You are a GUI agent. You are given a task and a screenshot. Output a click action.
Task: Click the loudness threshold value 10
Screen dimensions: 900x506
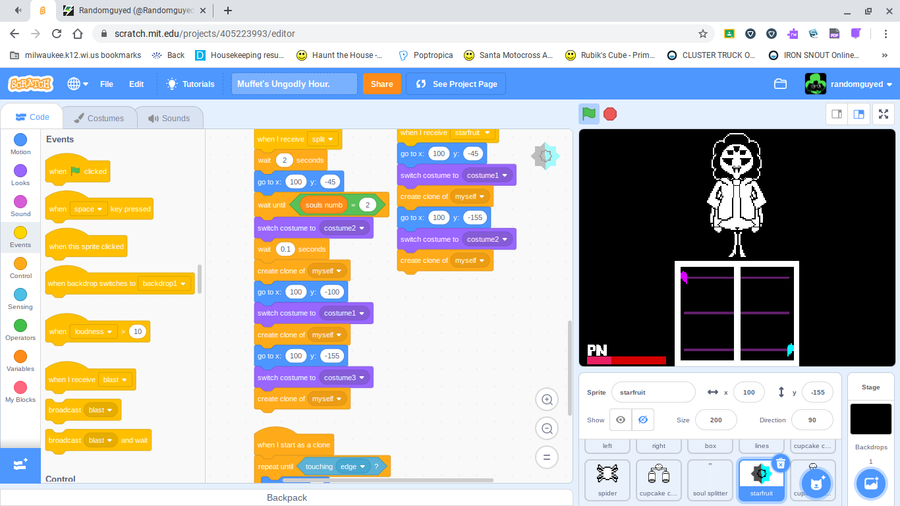point(137,332)
